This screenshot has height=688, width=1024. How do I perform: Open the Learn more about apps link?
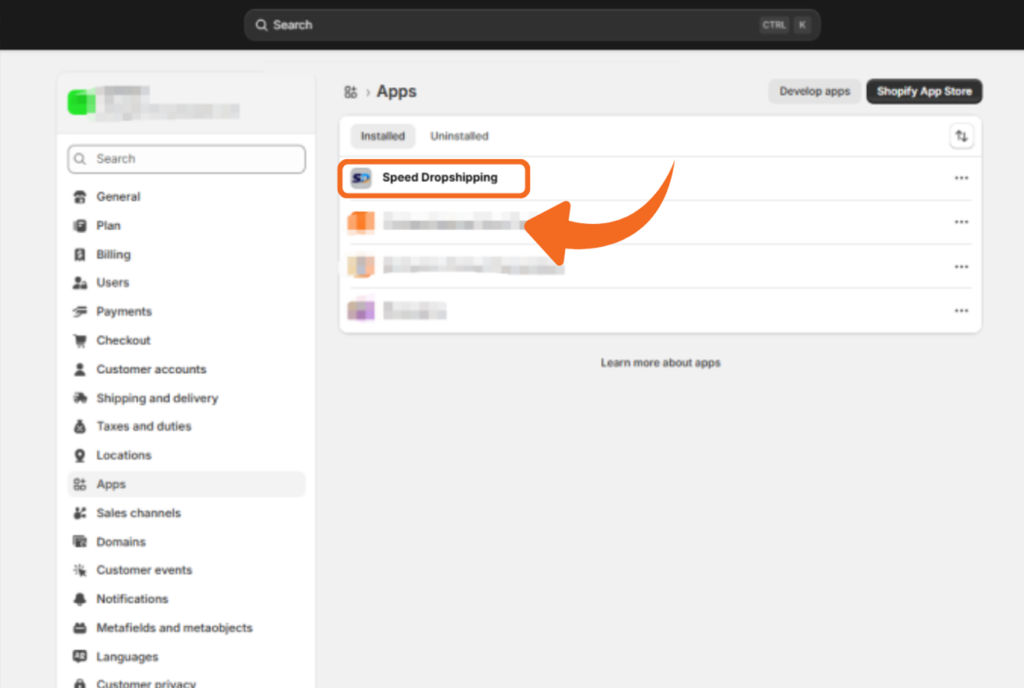click(x=660, y=363)
